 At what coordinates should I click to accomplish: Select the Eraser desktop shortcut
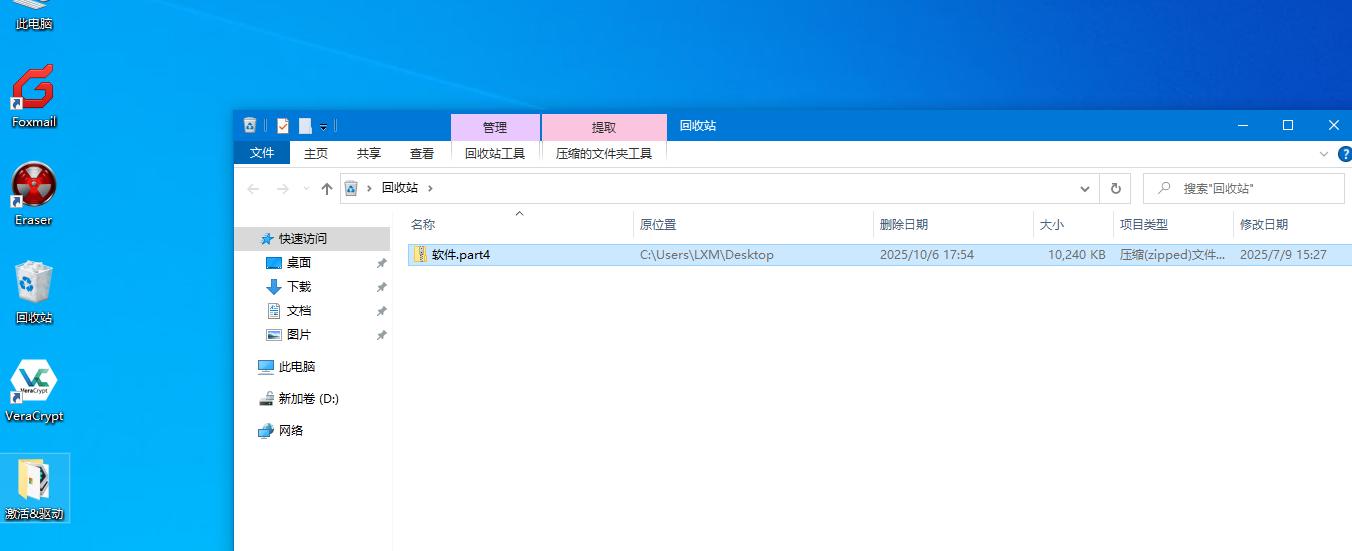tap(33, 193)
